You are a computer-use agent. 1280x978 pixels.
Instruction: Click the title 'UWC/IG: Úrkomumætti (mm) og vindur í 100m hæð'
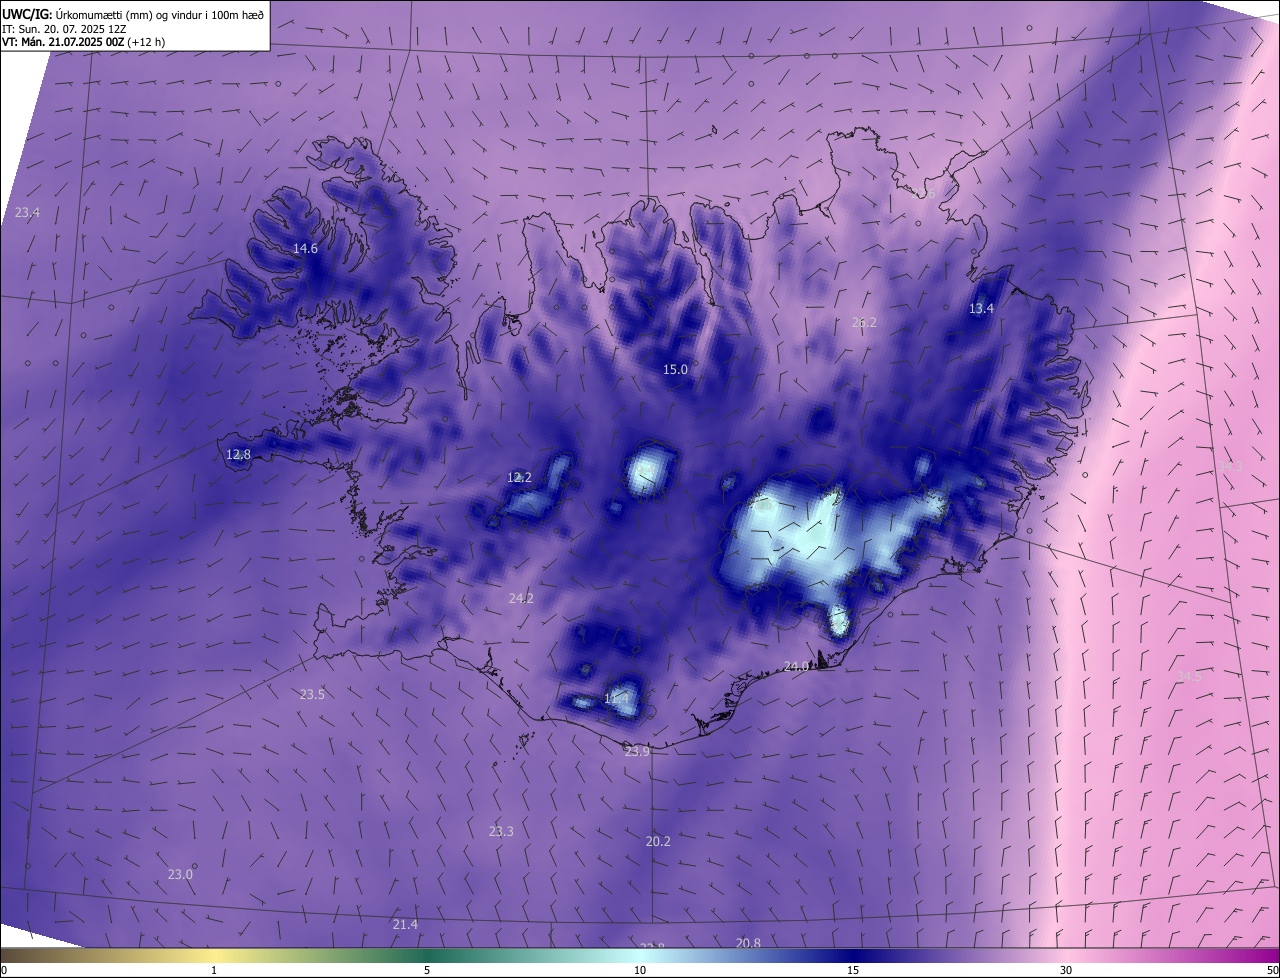133,14
